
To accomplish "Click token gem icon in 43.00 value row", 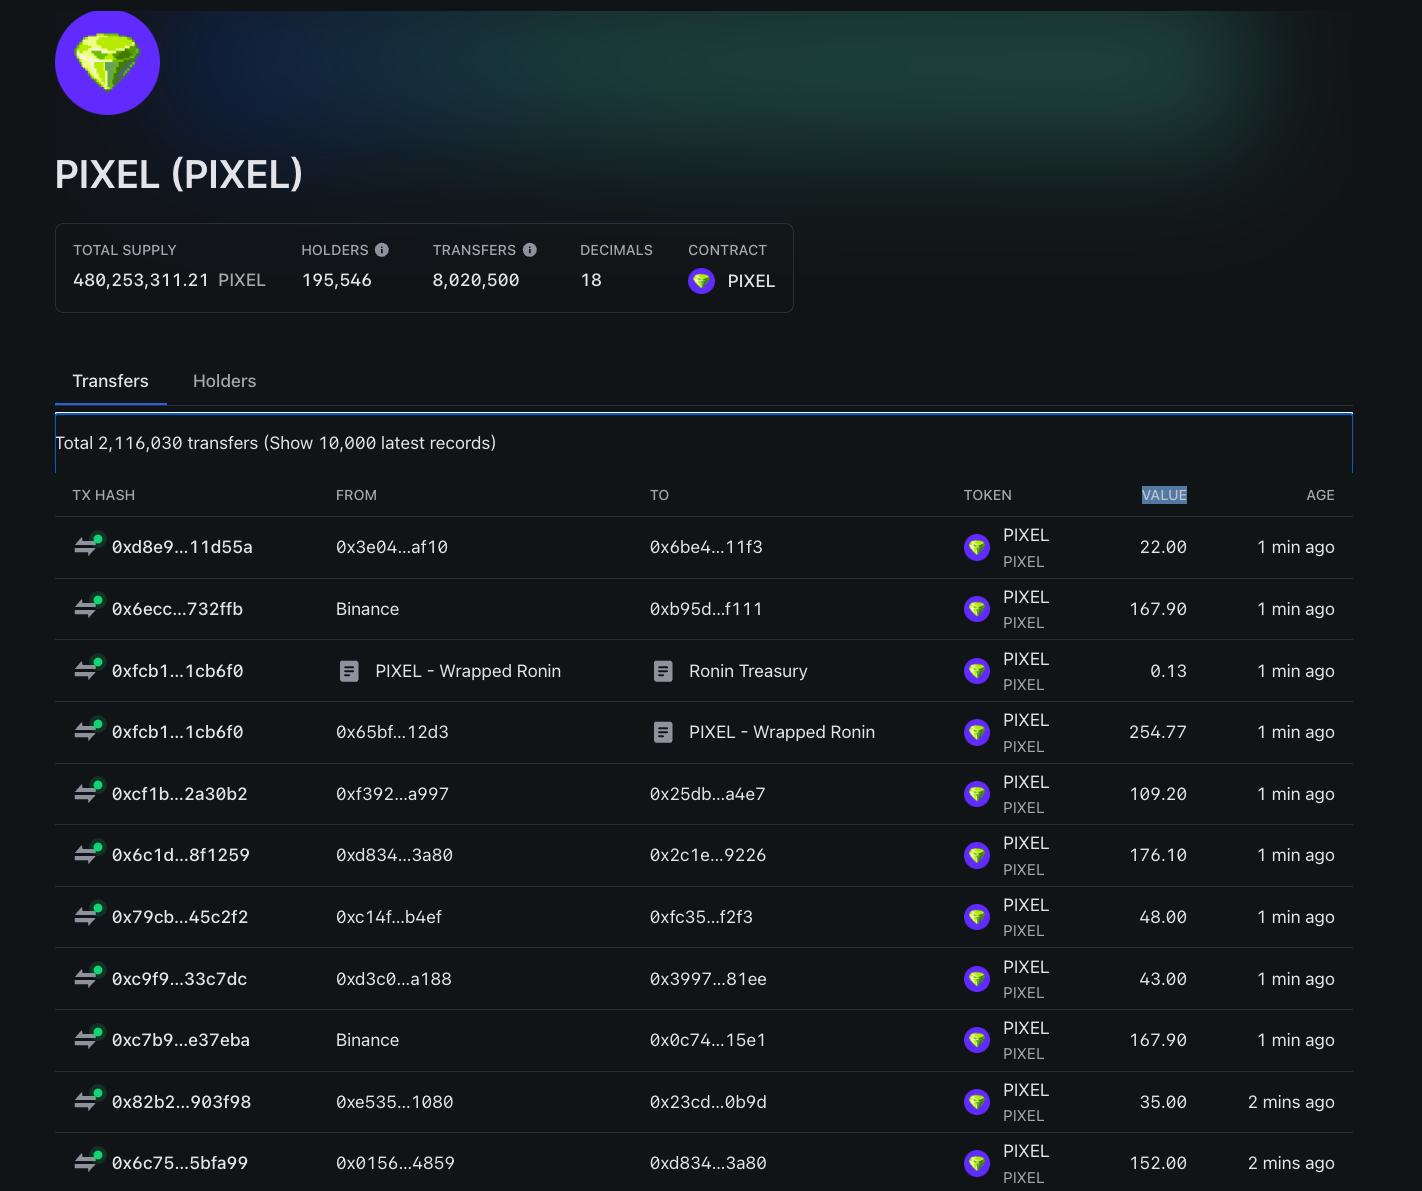I will point(977,979).
